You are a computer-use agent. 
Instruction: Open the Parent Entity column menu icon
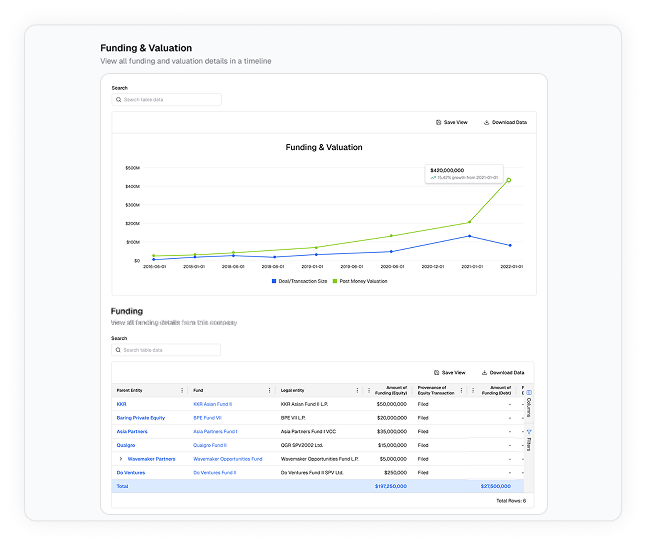click(x=181, y=390)
